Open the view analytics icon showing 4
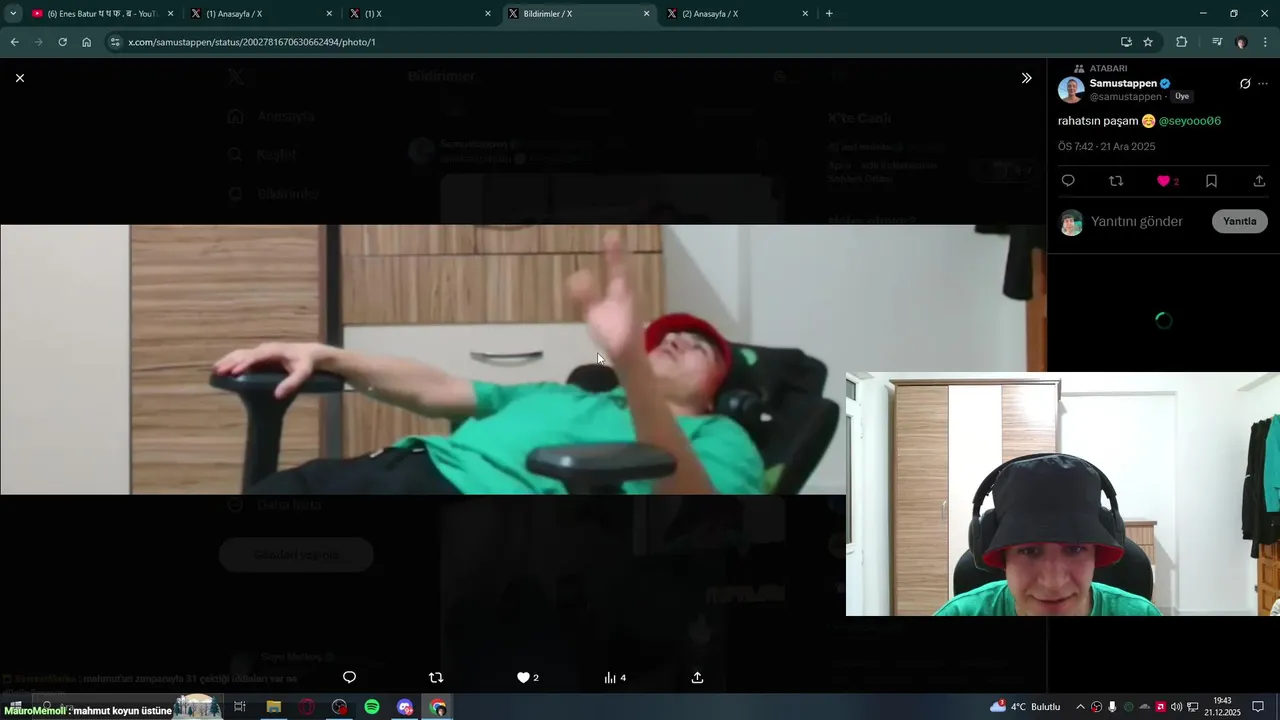 [x=610, y=677]
